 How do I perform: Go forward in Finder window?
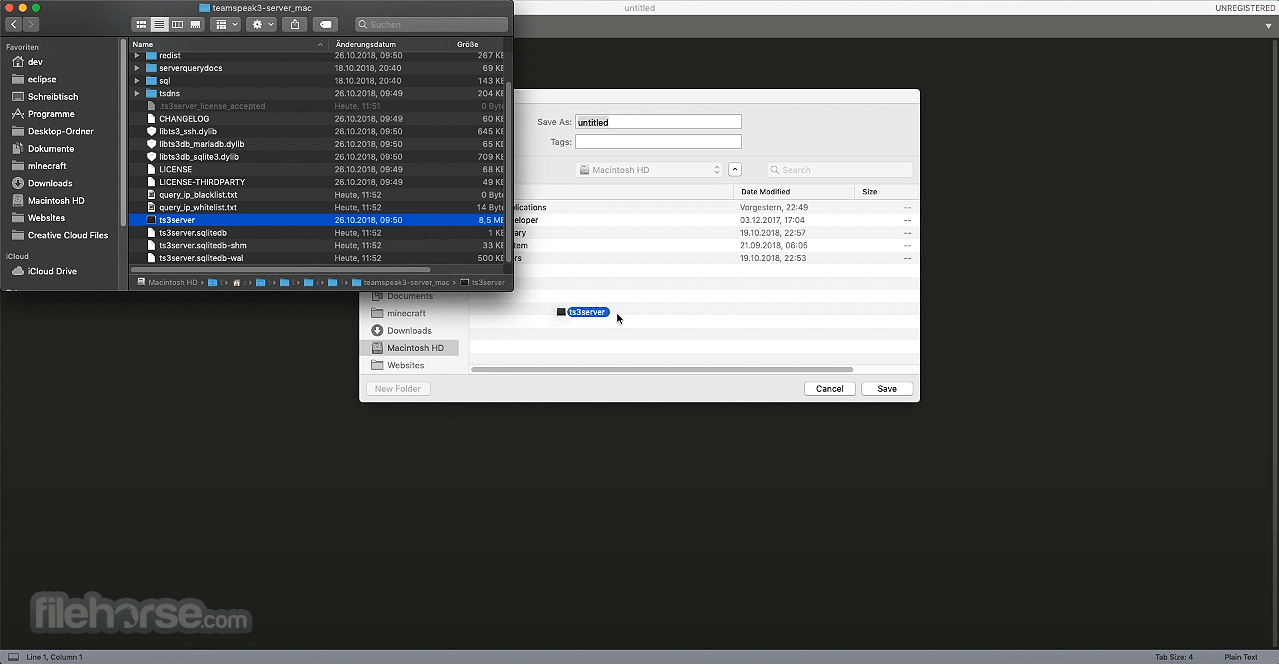32,24
